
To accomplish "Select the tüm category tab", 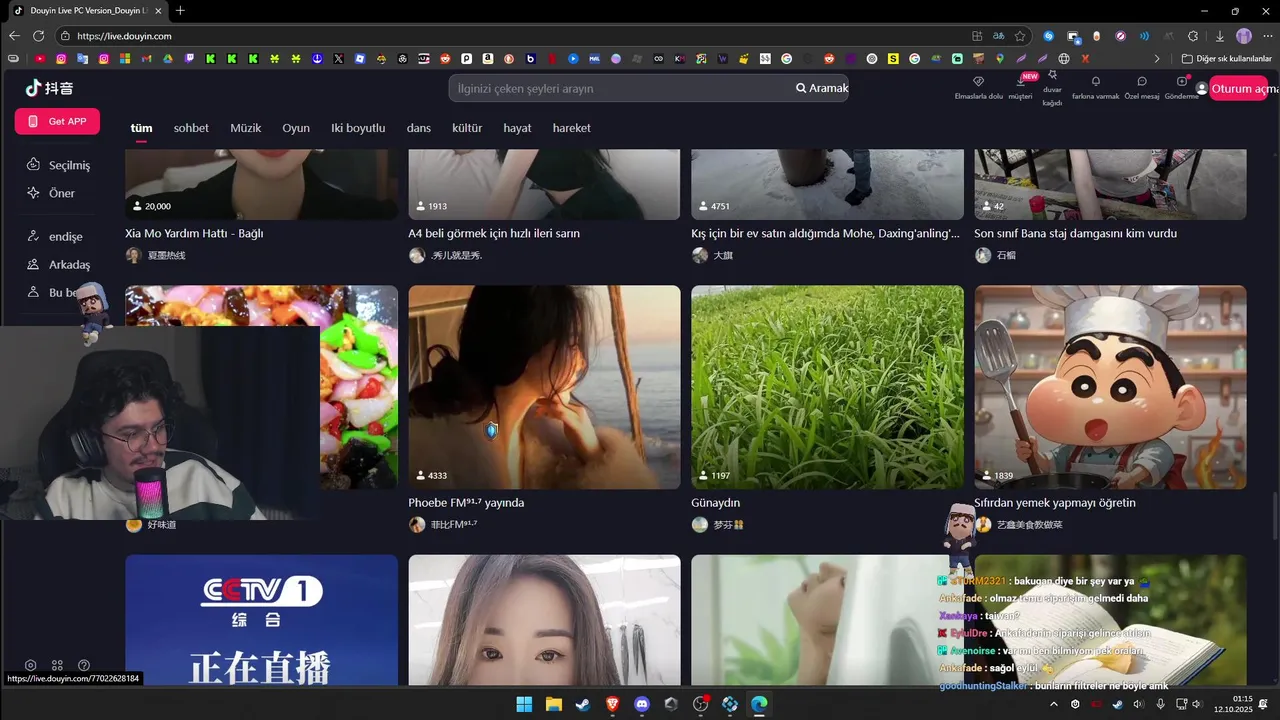I will click(141, 128).
